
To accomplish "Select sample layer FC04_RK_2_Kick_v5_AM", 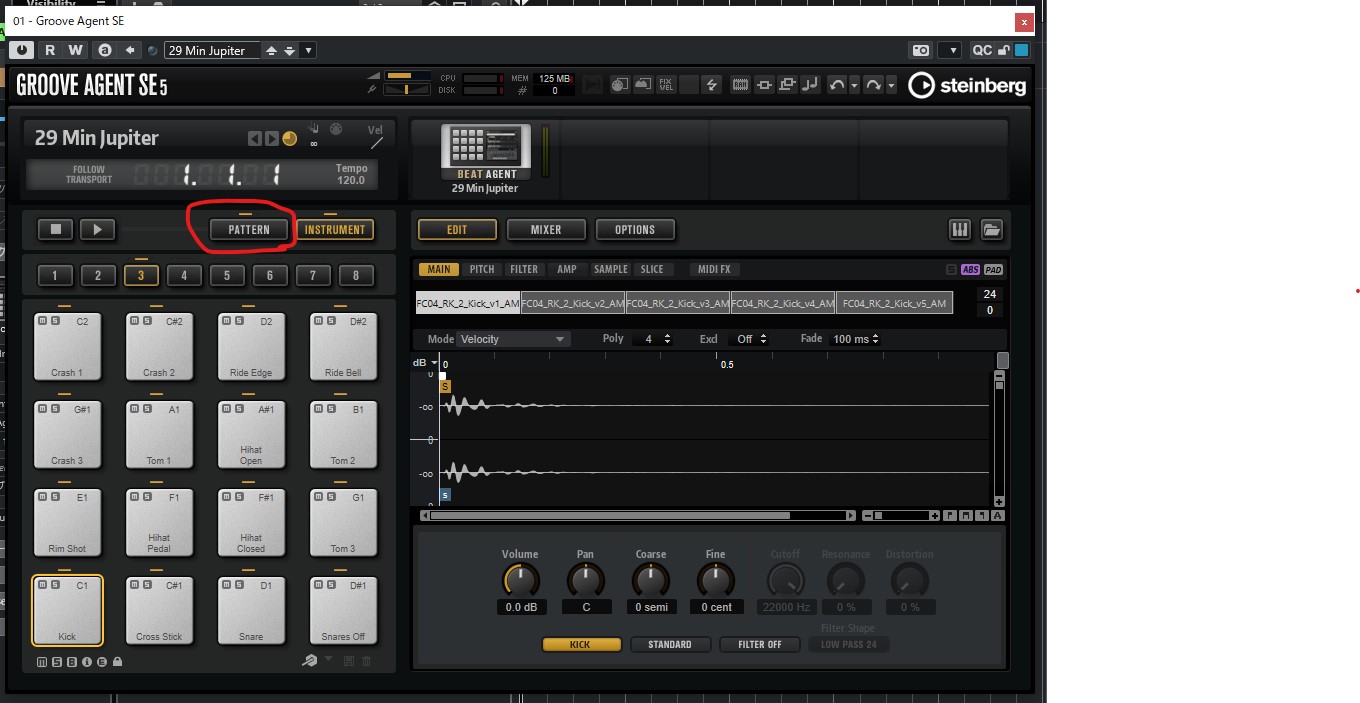I will [x=894, y=303].
